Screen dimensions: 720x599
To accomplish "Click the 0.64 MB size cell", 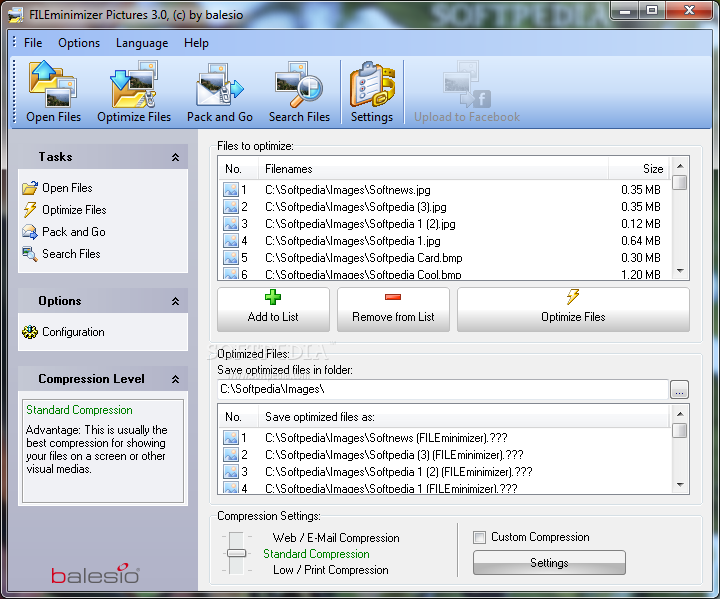I will (x=641, y=241).
